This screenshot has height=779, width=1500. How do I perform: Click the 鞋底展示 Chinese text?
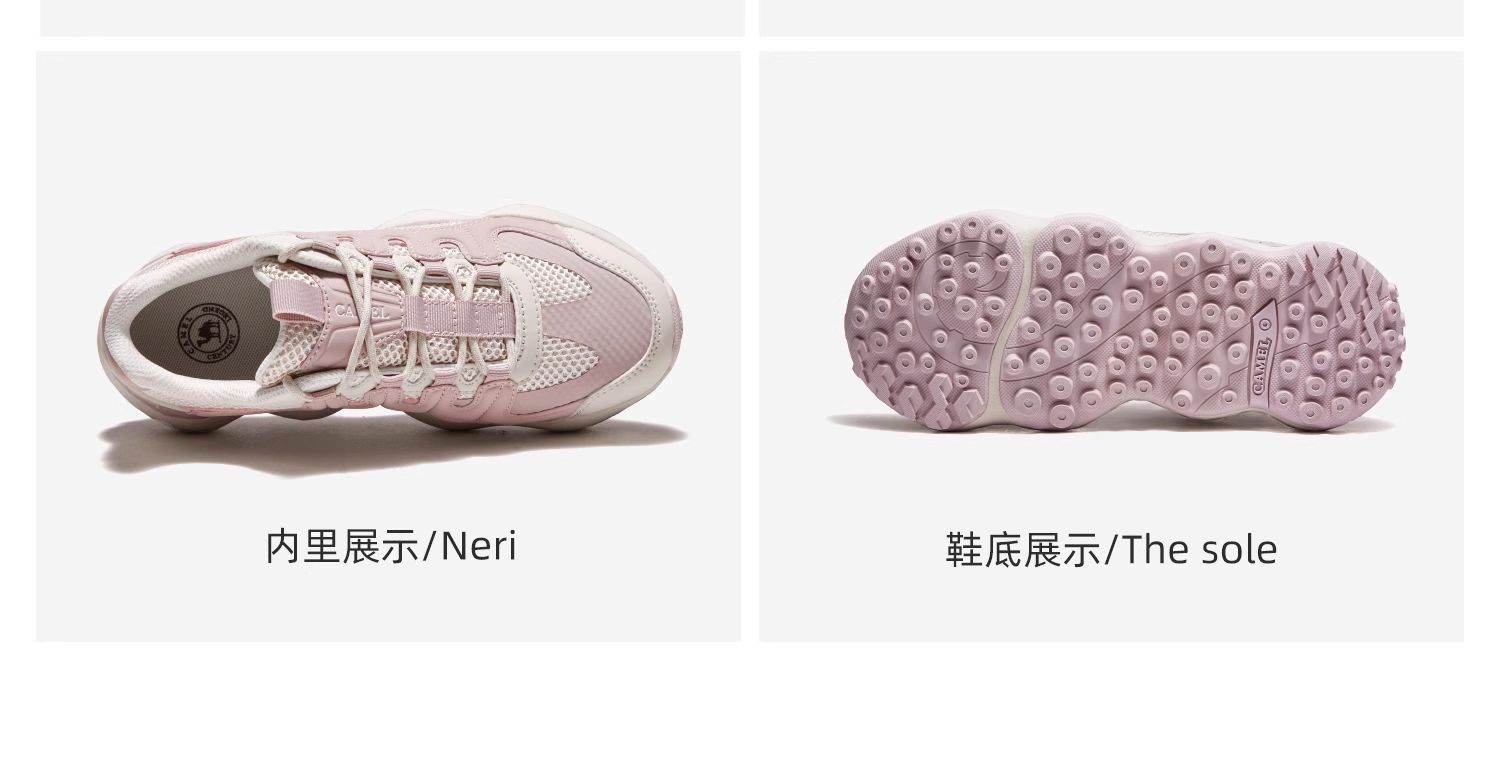[1022, 550]
